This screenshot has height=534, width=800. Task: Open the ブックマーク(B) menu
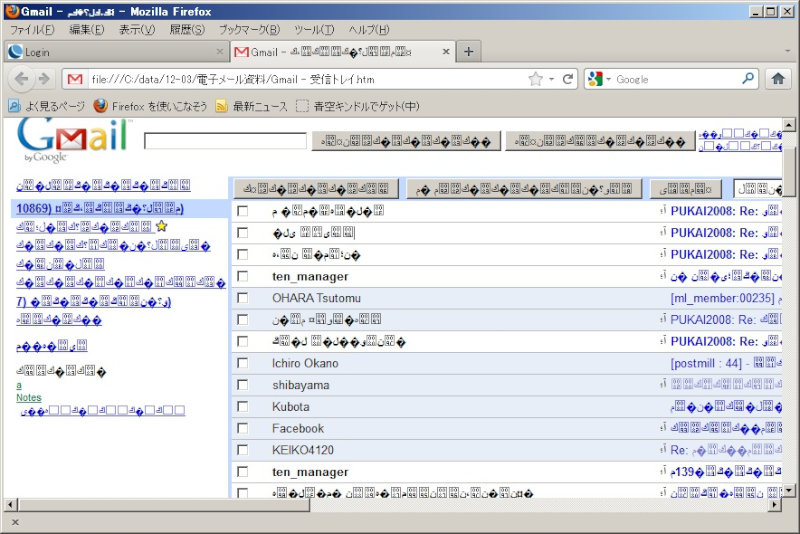point(249,30)
